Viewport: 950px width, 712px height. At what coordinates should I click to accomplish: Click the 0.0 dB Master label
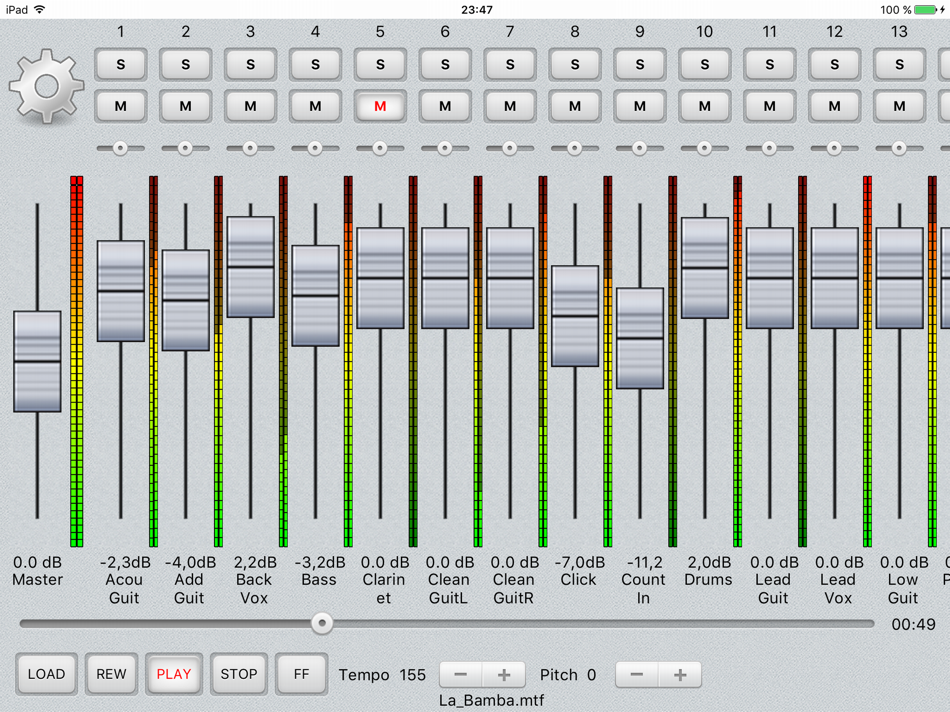[x=38, y=571]
